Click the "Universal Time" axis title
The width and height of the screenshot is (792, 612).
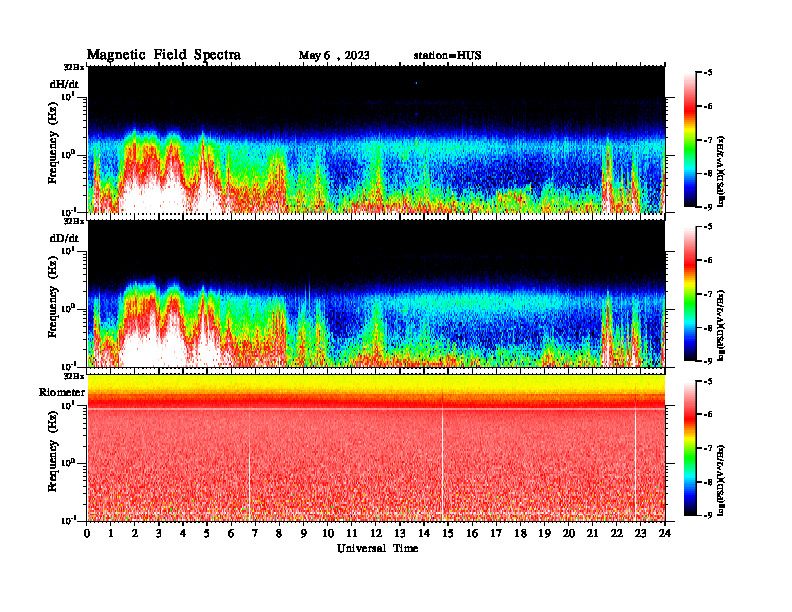click(x=377, y=548)
